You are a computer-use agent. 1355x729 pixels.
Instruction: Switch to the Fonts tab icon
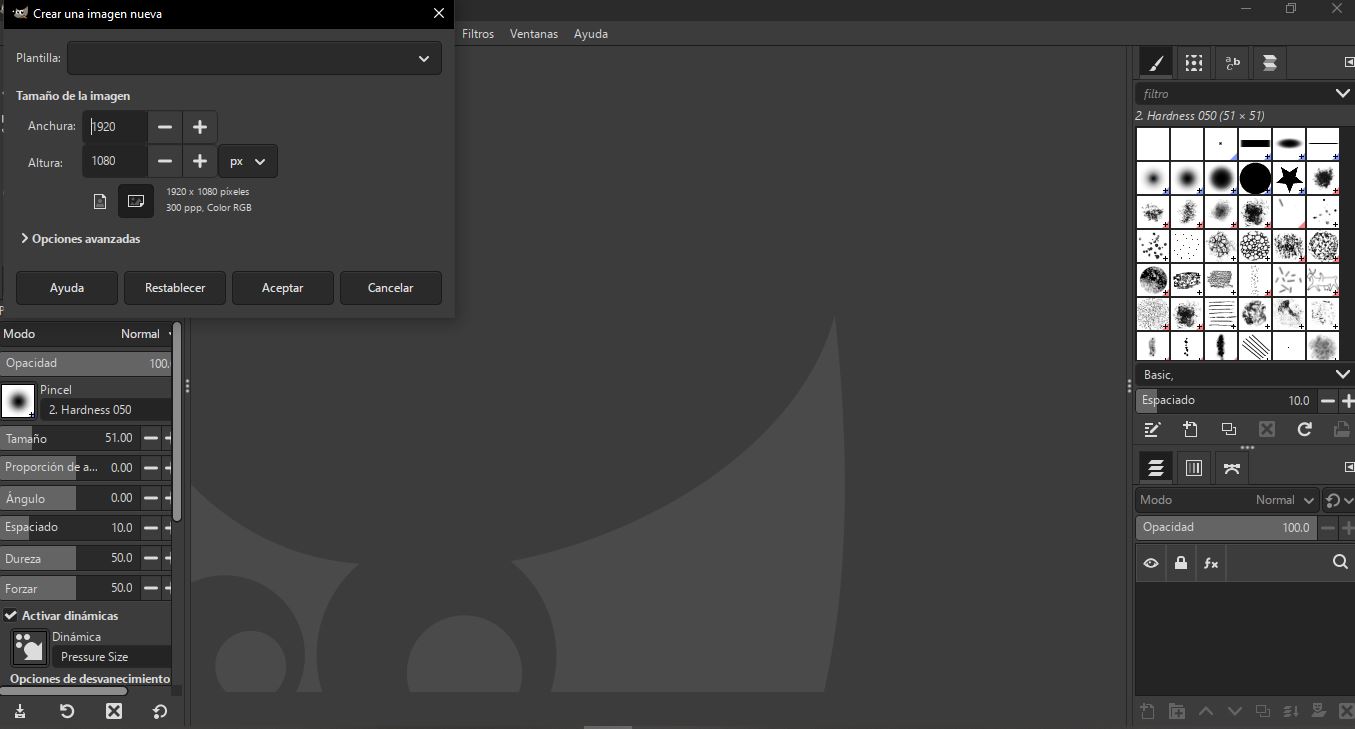[1232, 63]
